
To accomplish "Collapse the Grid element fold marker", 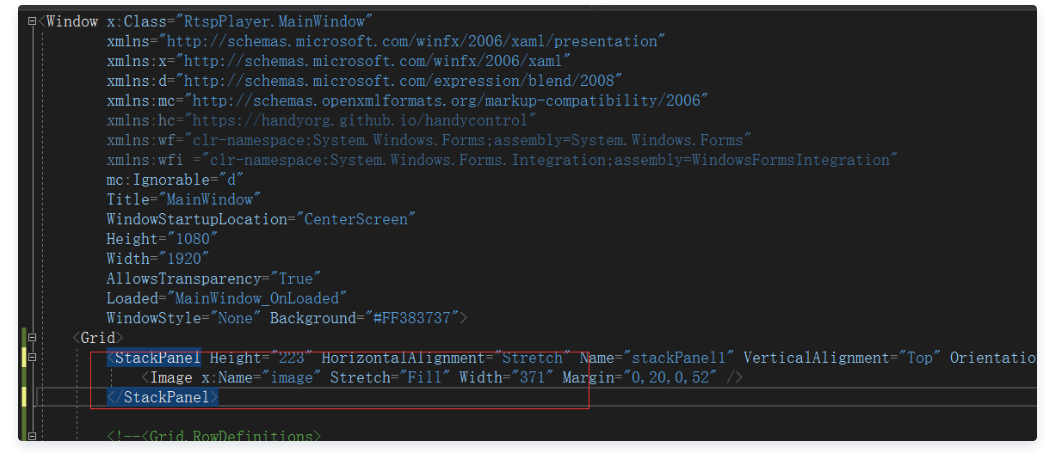I will [32, 338].
